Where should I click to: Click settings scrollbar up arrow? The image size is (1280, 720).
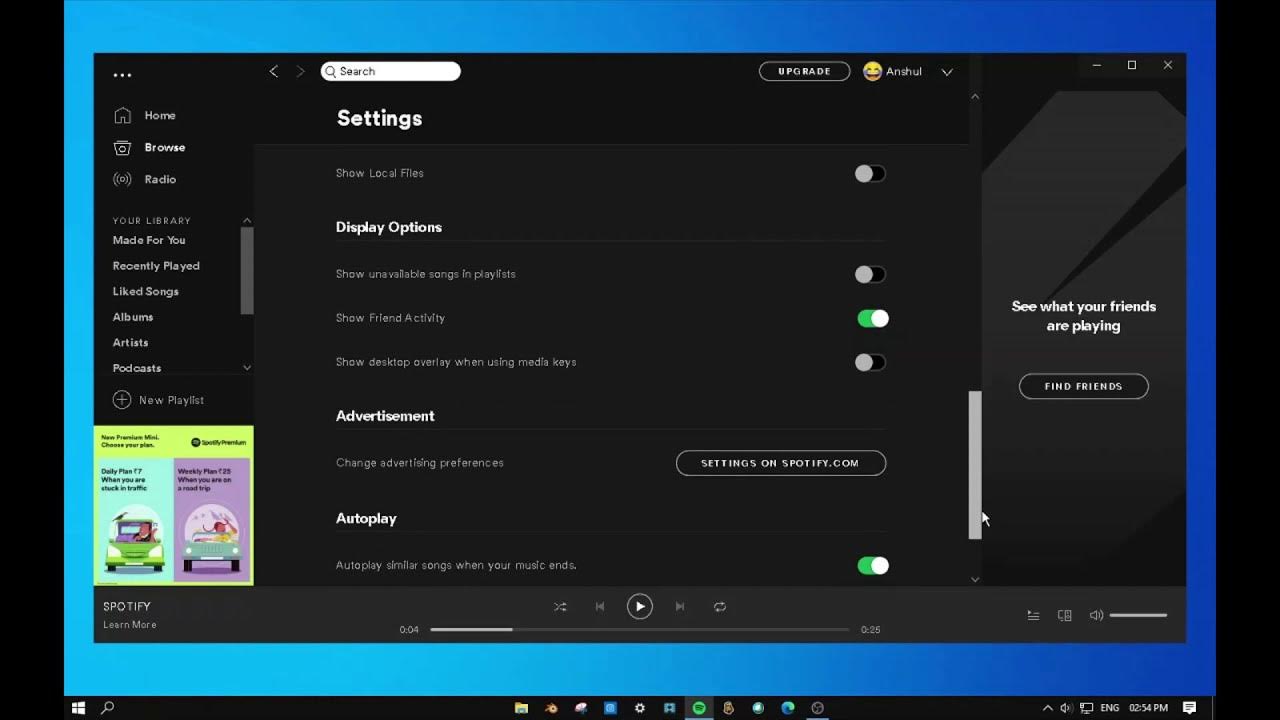coord(975,97)
